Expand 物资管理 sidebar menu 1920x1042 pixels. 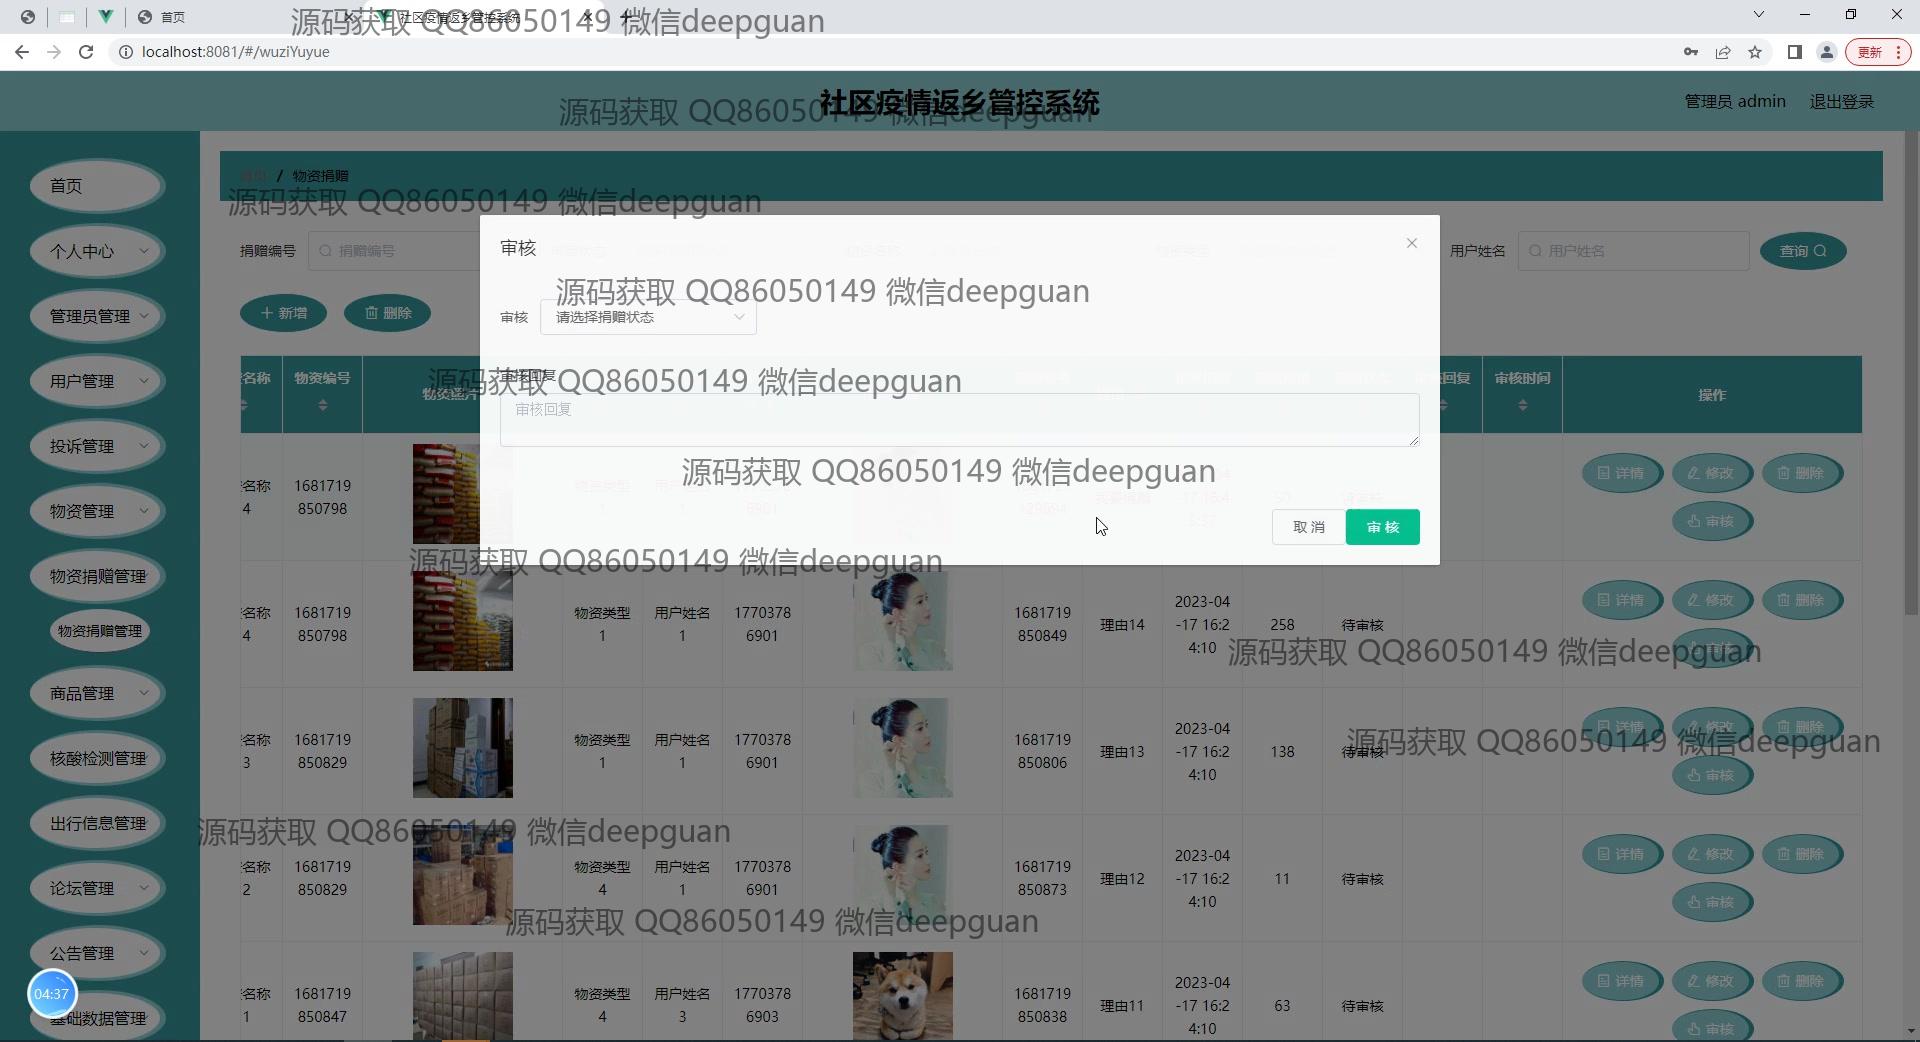pos(97,511)
